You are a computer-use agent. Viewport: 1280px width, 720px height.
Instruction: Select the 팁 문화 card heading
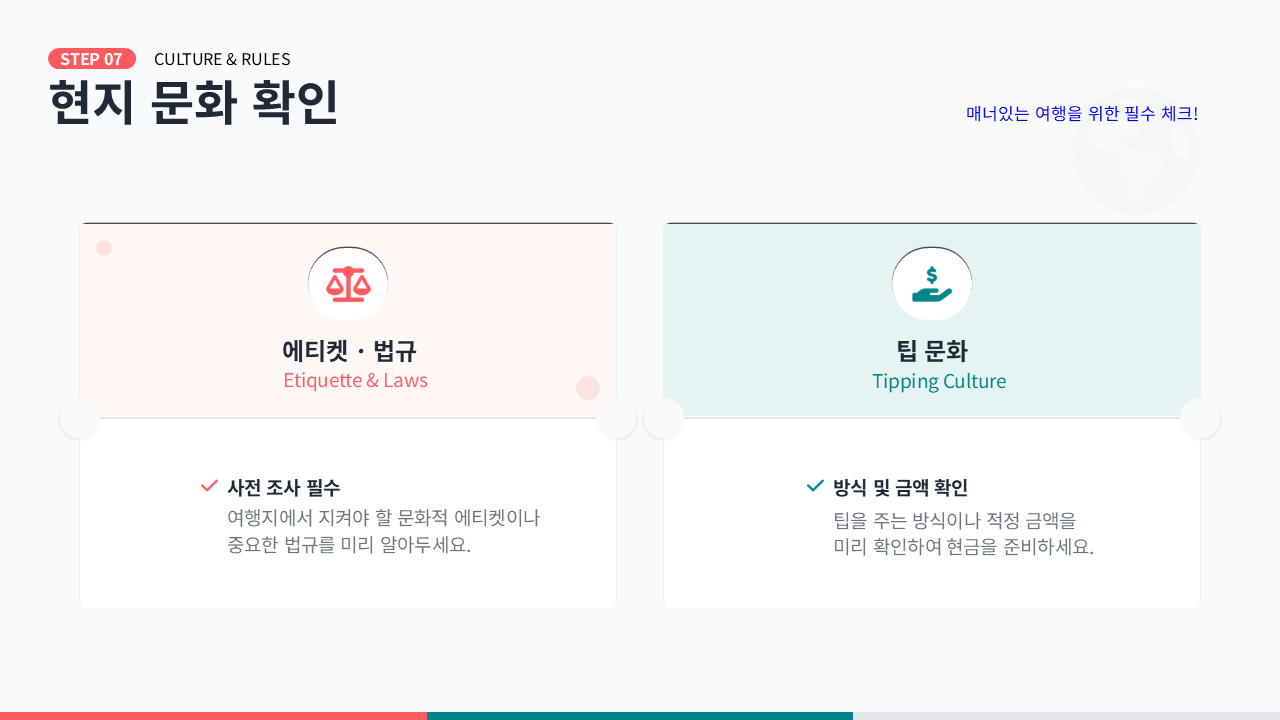(932, 351)
